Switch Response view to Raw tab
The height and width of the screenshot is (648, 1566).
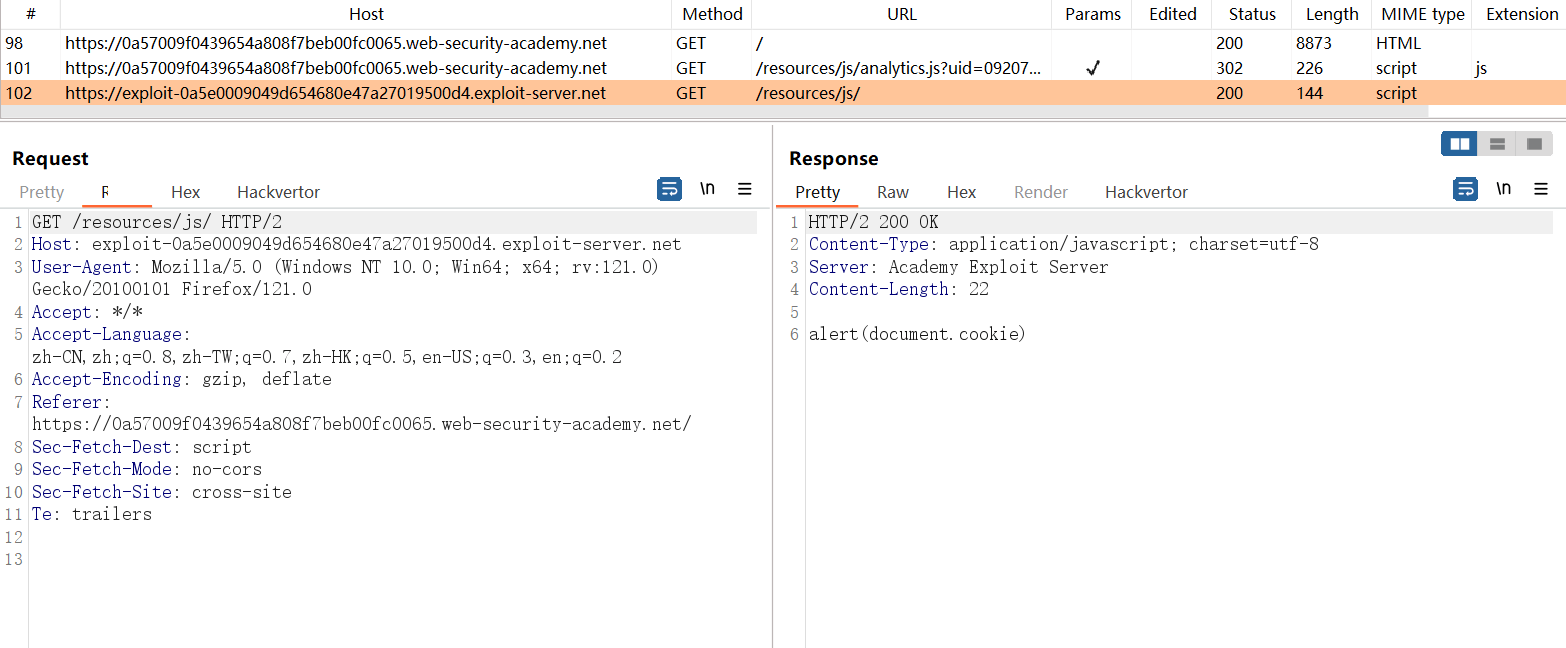893,192
